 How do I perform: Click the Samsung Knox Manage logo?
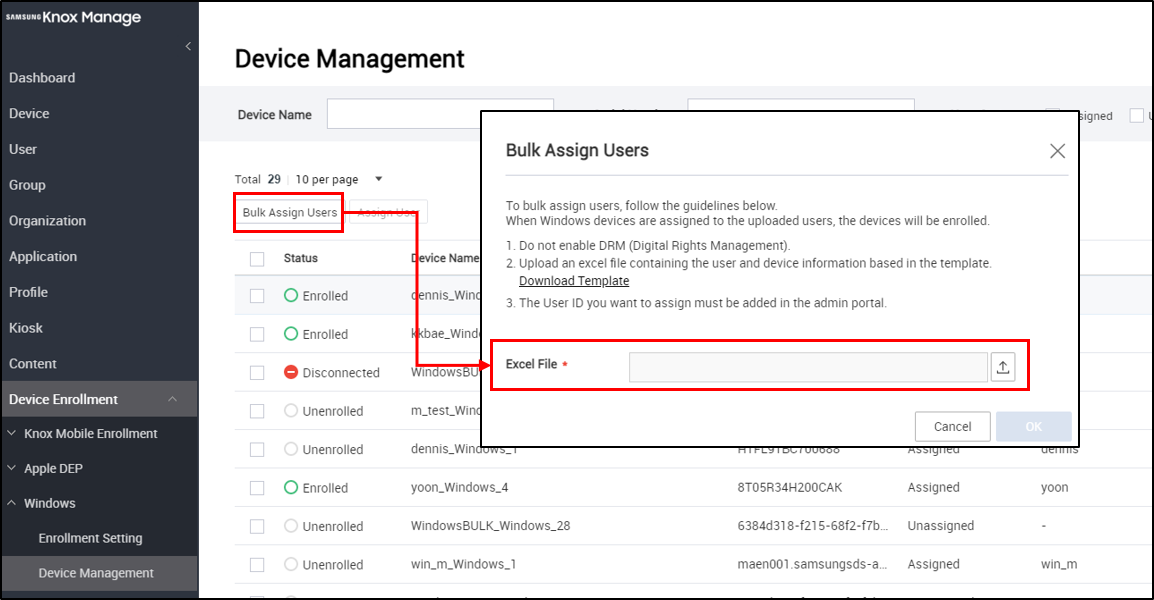(x=74, y=17)
